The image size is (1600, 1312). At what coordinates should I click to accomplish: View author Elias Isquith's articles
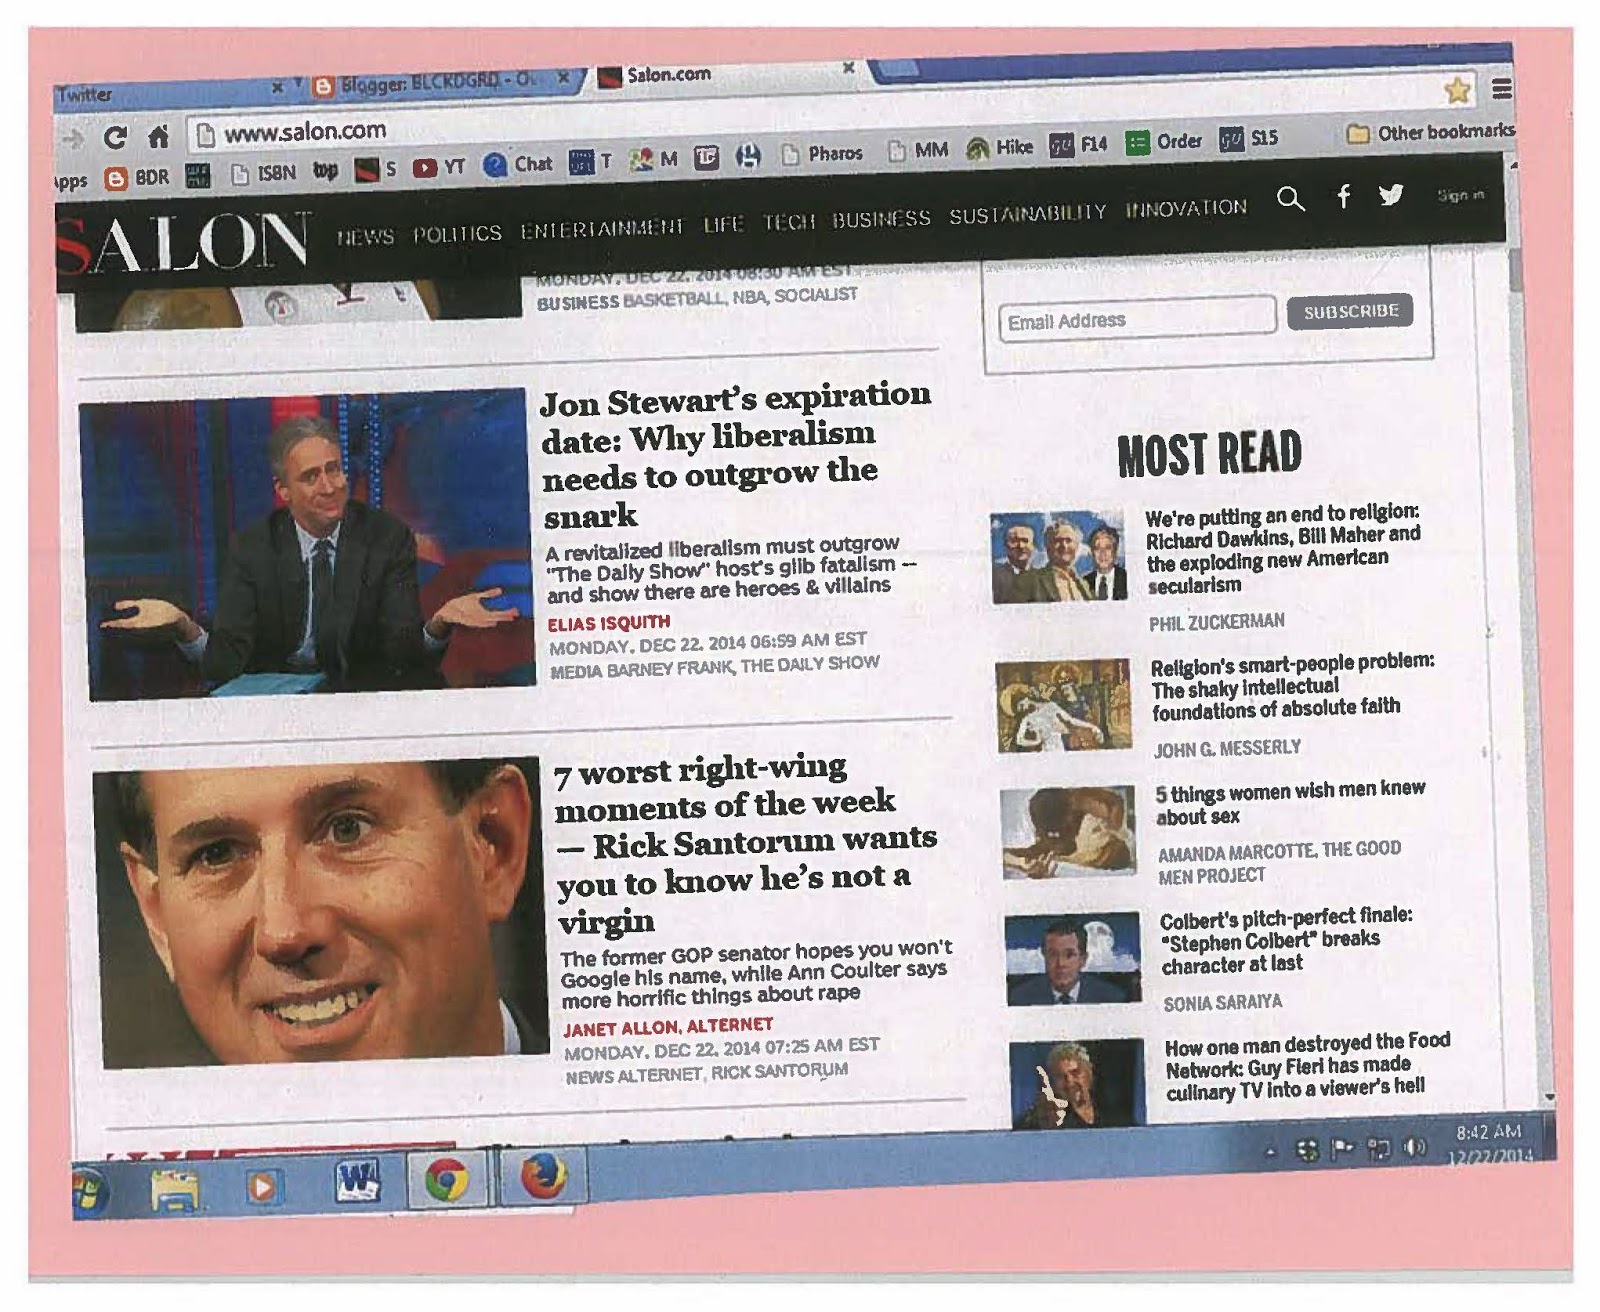[x=609, y=623]
